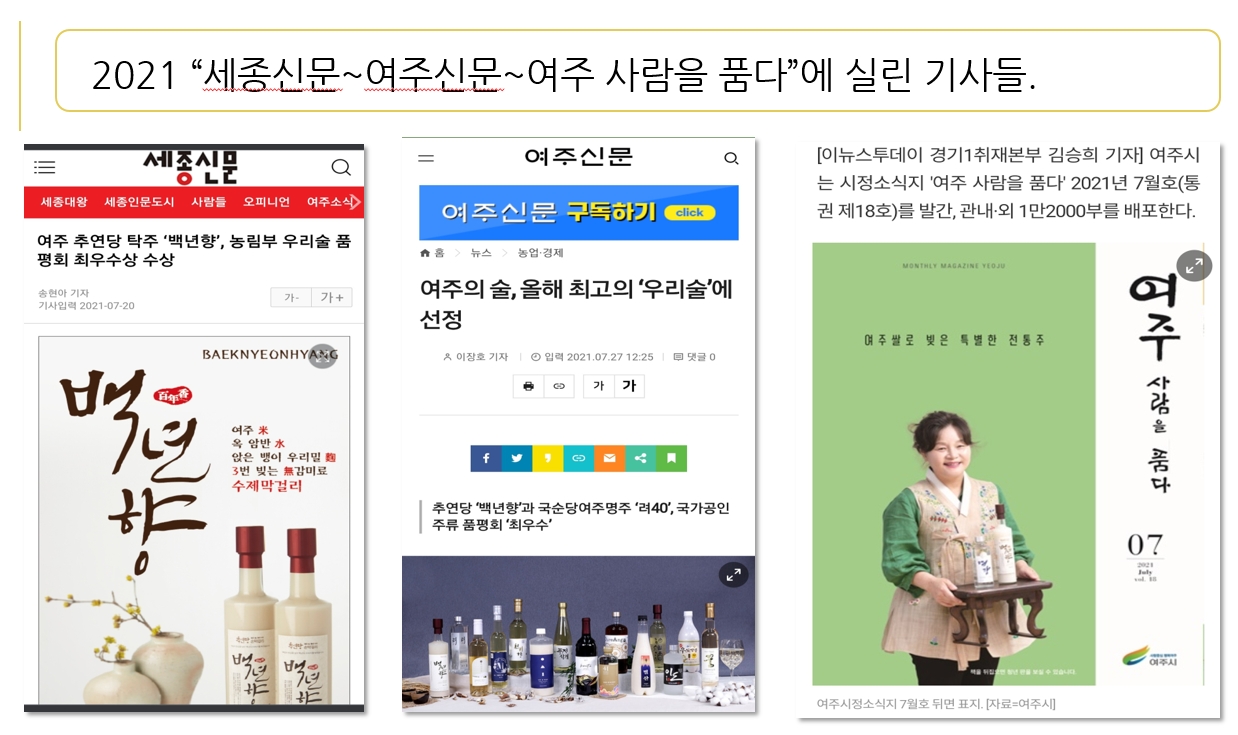Share the article on Twitter
Viewport: 1238px width, 735px height.
517,458
